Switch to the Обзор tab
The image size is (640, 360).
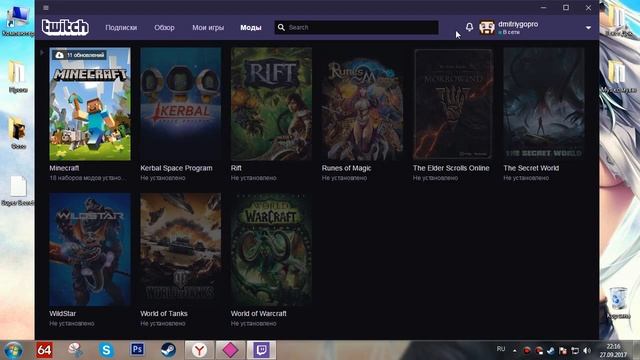(x=164, y=27)
